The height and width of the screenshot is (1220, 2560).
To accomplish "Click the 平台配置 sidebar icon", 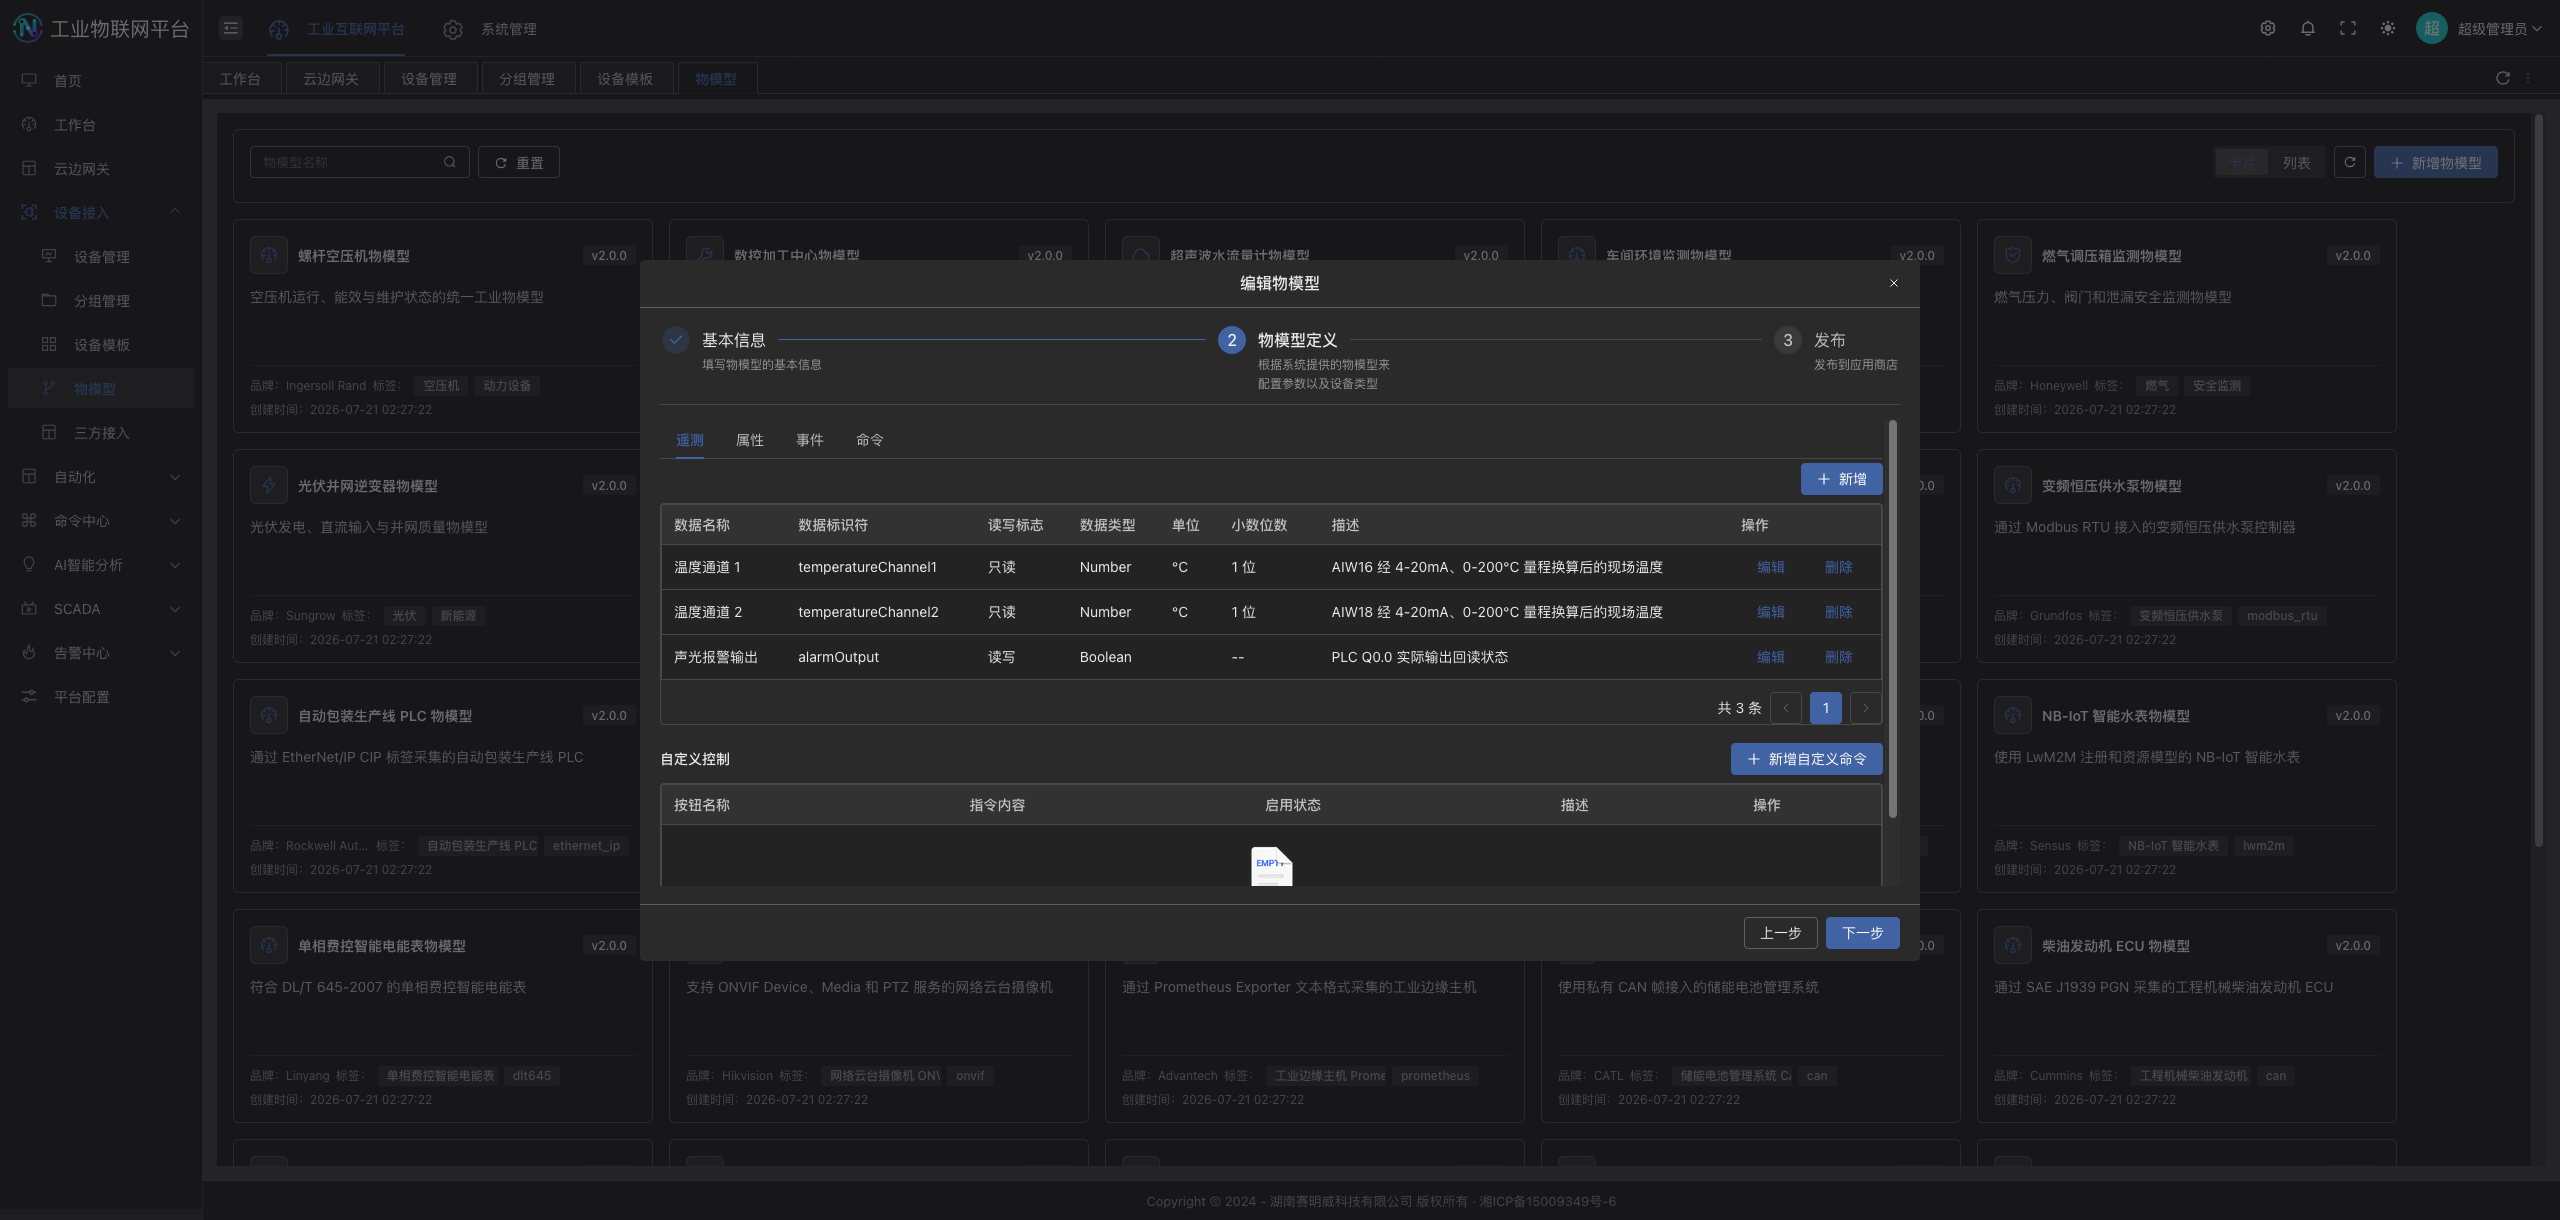I will pos(29,696).
